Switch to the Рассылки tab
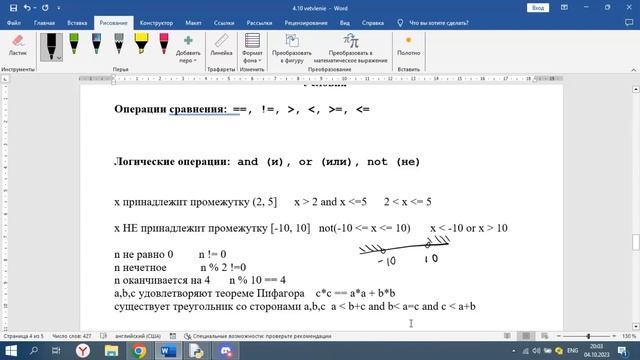The height and width of the screenshot is (360, 640). pos(259,23)
